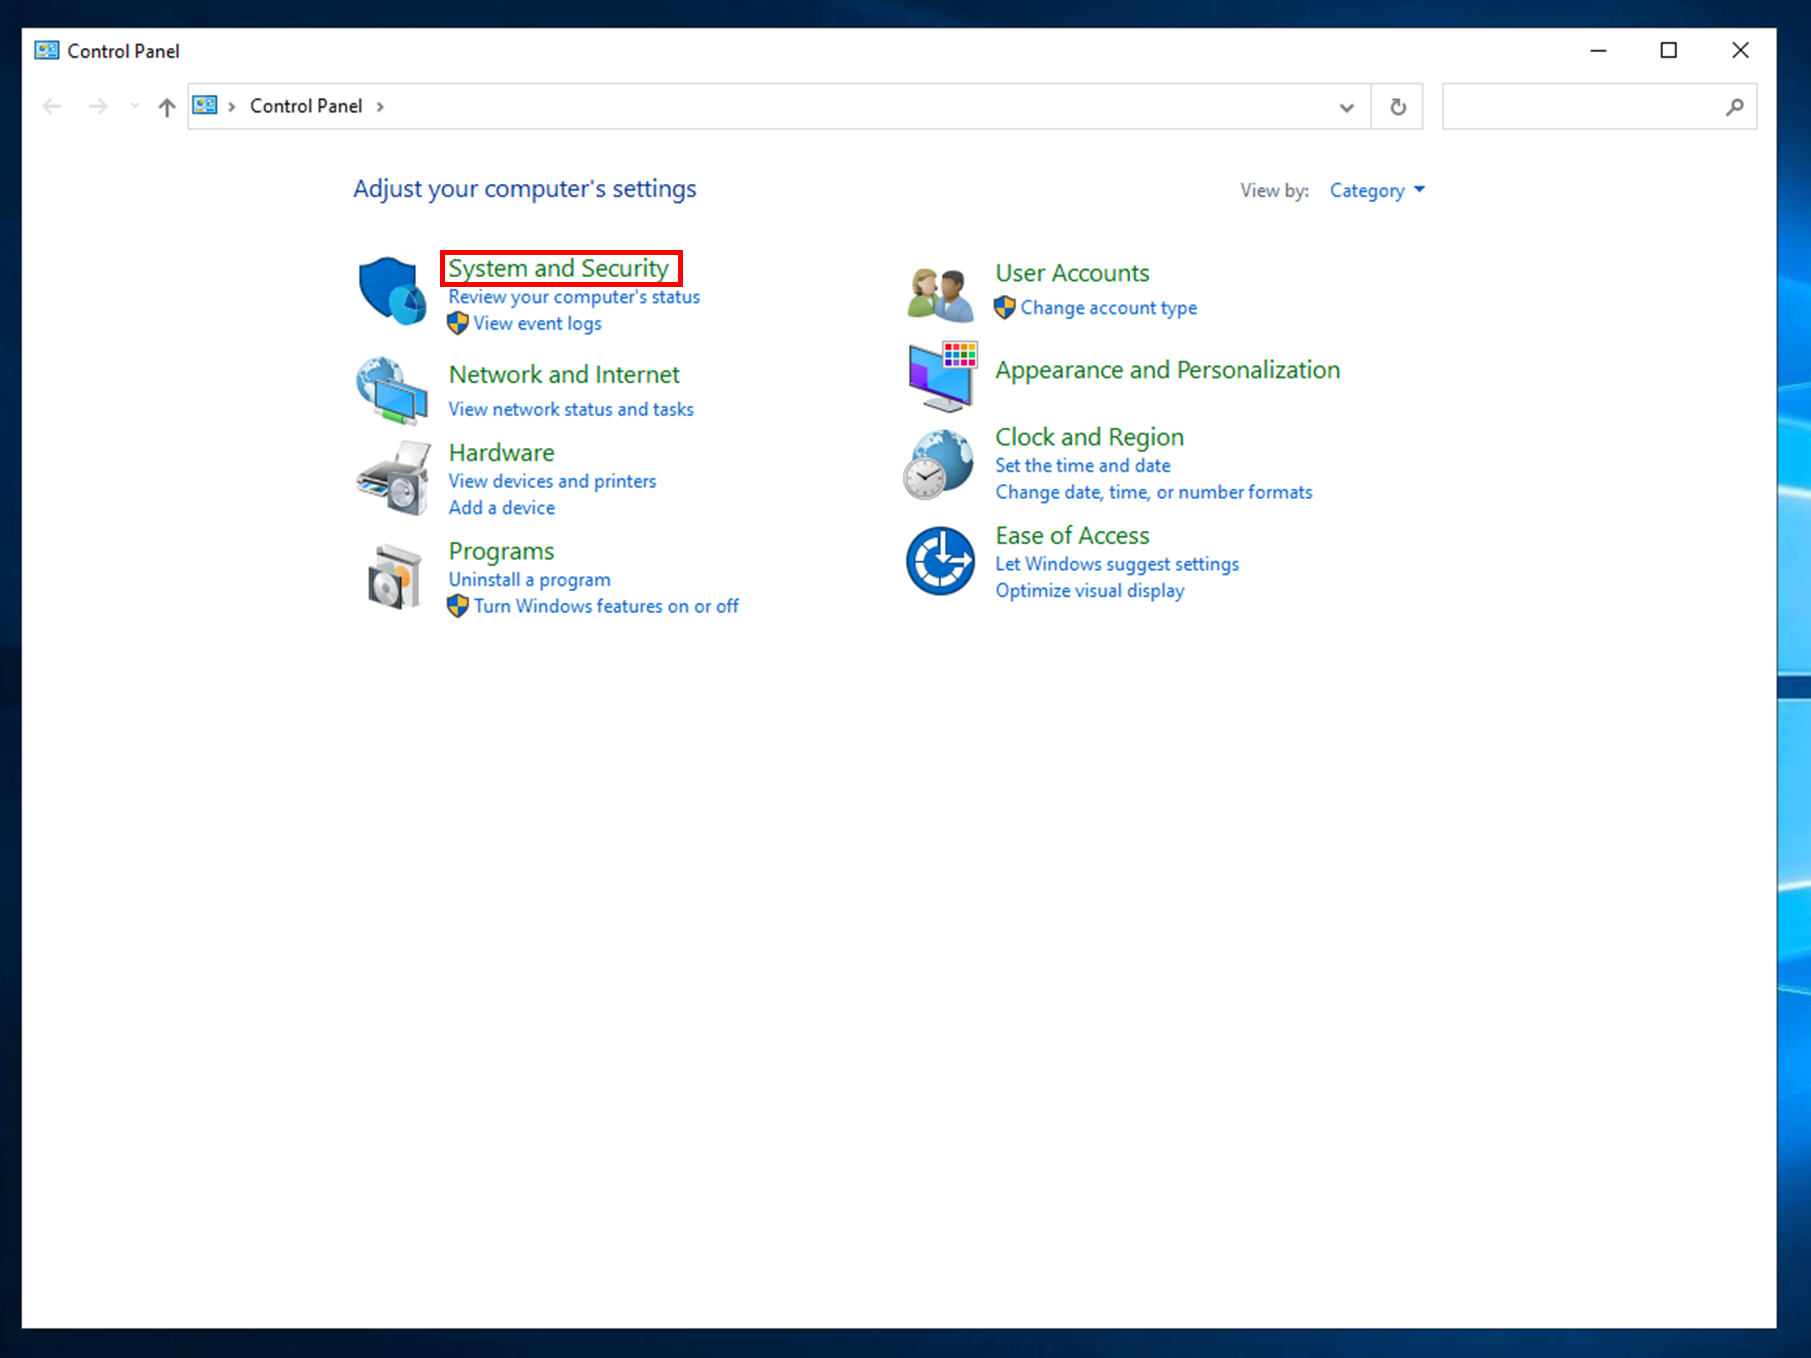Open View devices and printers
This screenshot has width=1811, height=1358.
[x=552, y=481]
